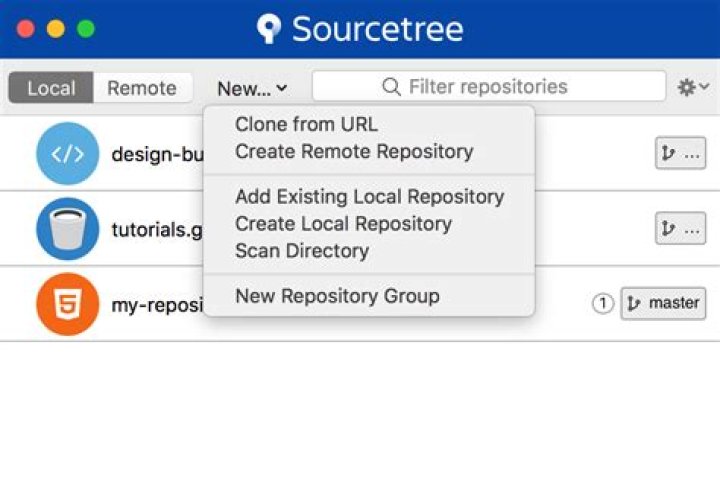Click the pending count badge showing 1
Image resolution: width=720 pixels, height=482 pixels.
point(602,303)
